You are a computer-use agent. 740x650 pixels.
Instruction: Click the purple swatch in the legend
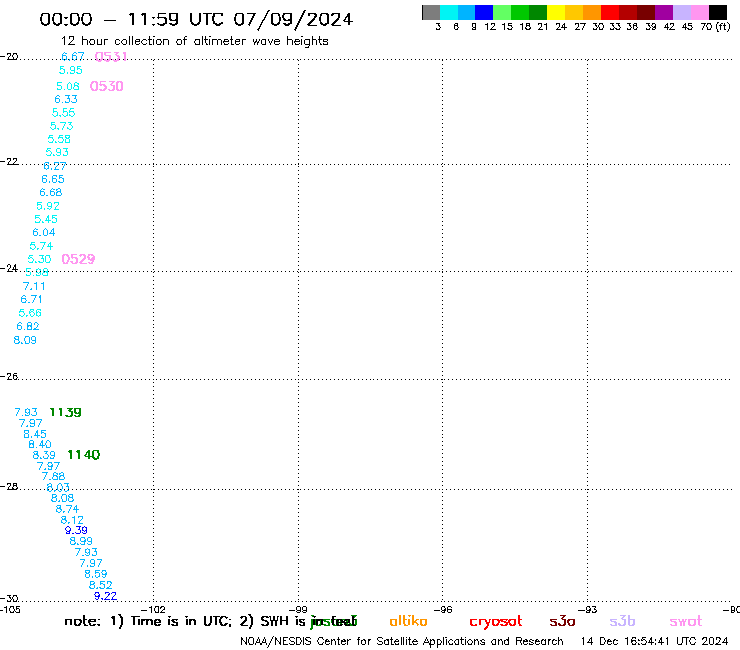point(664,12)
